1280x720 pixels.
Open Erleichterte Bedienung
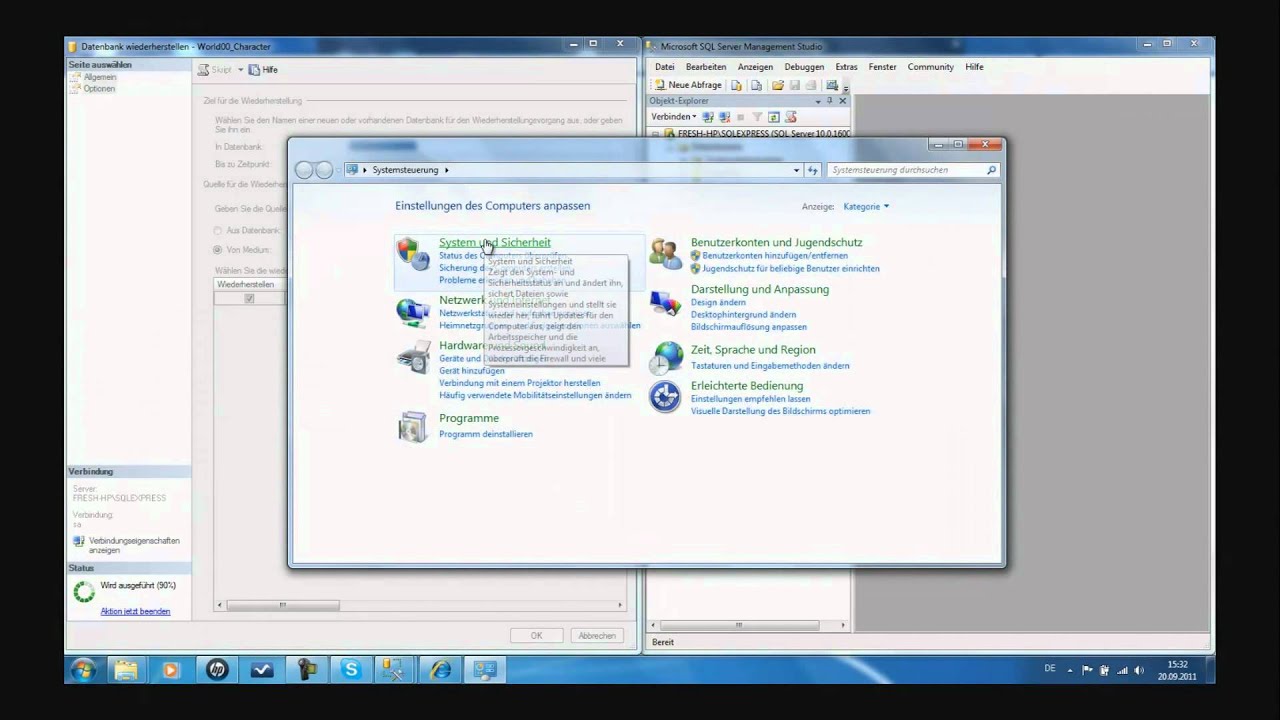[747, 386]
